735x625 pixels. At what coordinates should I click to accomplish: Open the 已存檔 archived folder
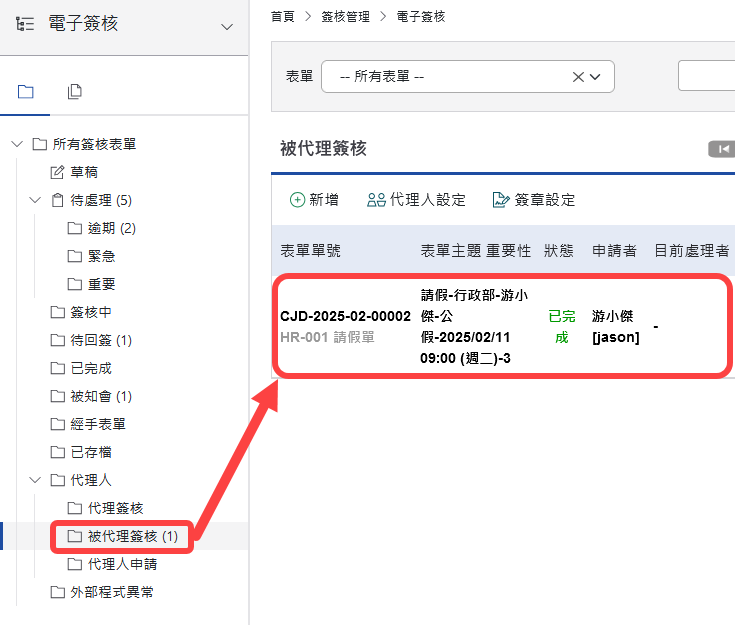pos(81,452)
